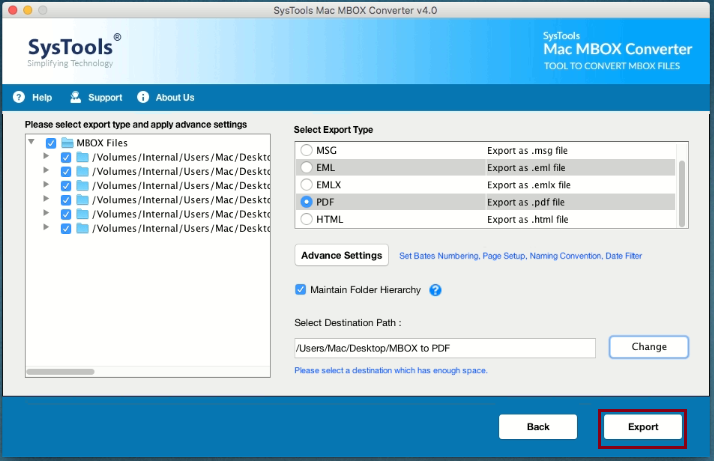Expand the last /Volumes folder in tree

(46, 227)
